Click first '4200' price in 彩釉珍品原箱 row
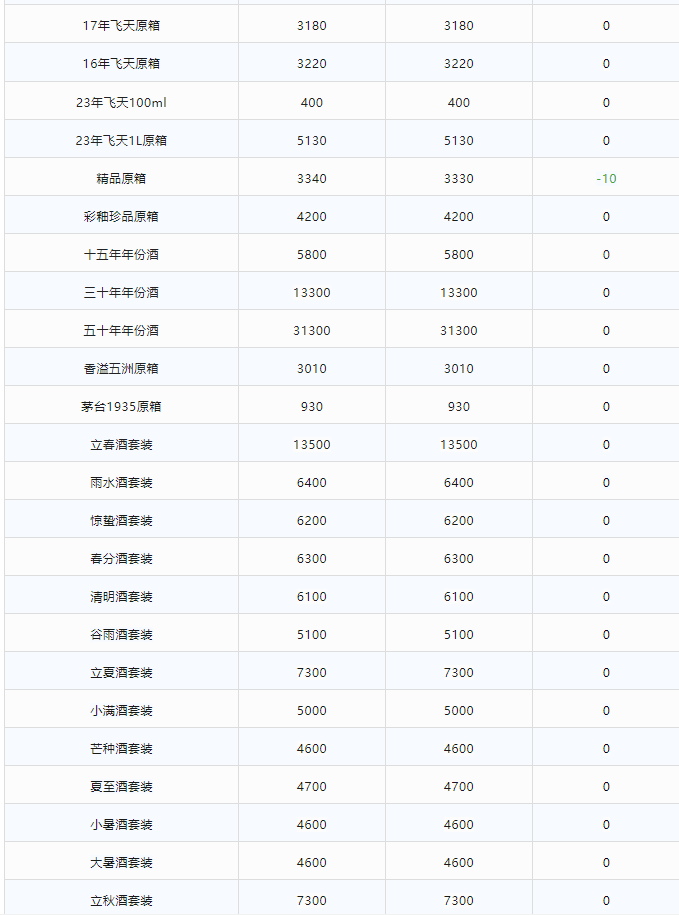 [312, 216]
